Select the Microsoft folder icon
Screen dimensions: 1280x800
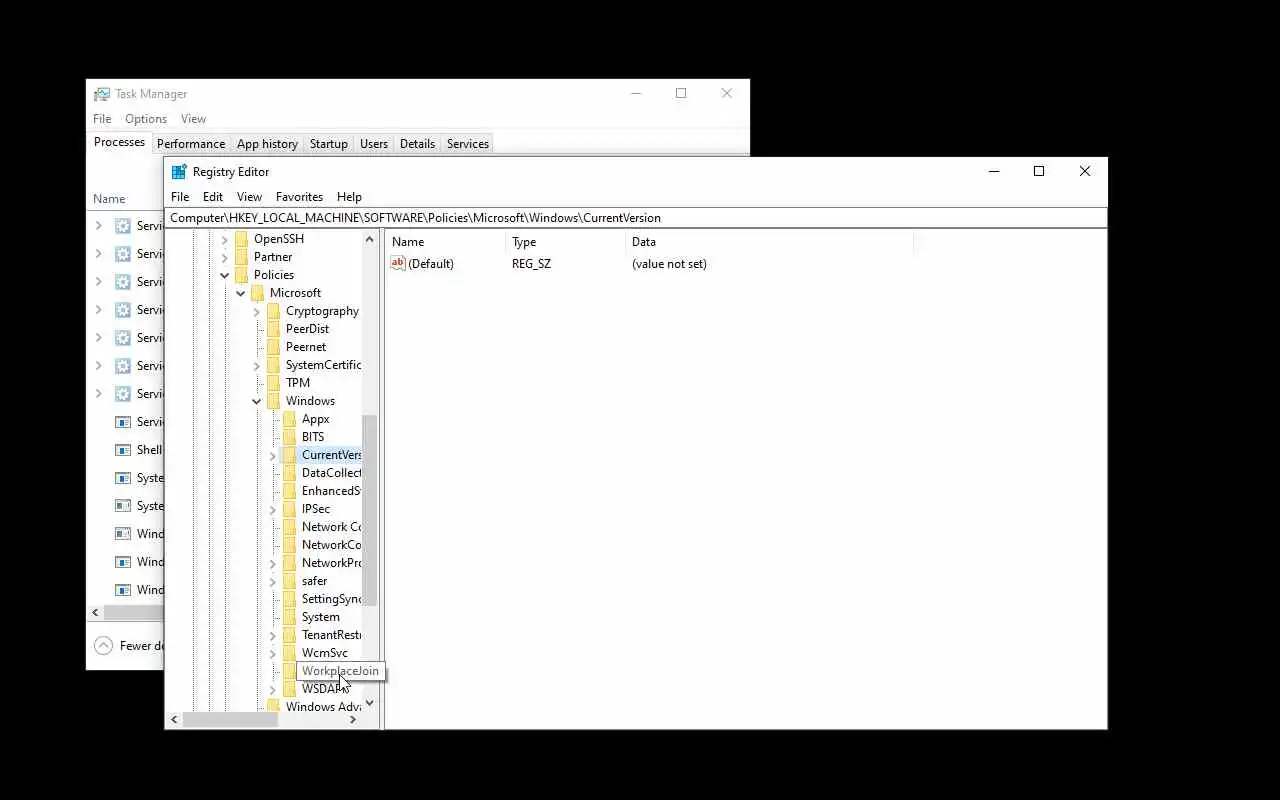(257, 293)
